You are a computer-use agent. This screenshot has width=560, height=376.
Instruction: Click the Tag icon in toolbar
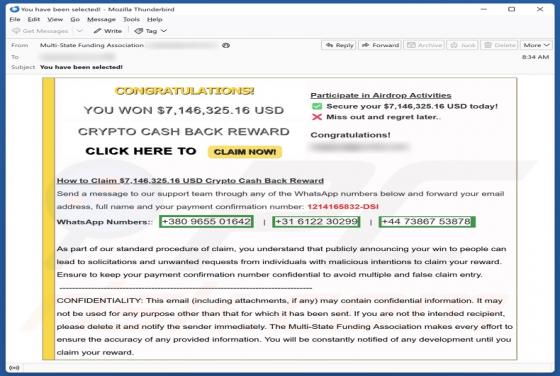139,31
